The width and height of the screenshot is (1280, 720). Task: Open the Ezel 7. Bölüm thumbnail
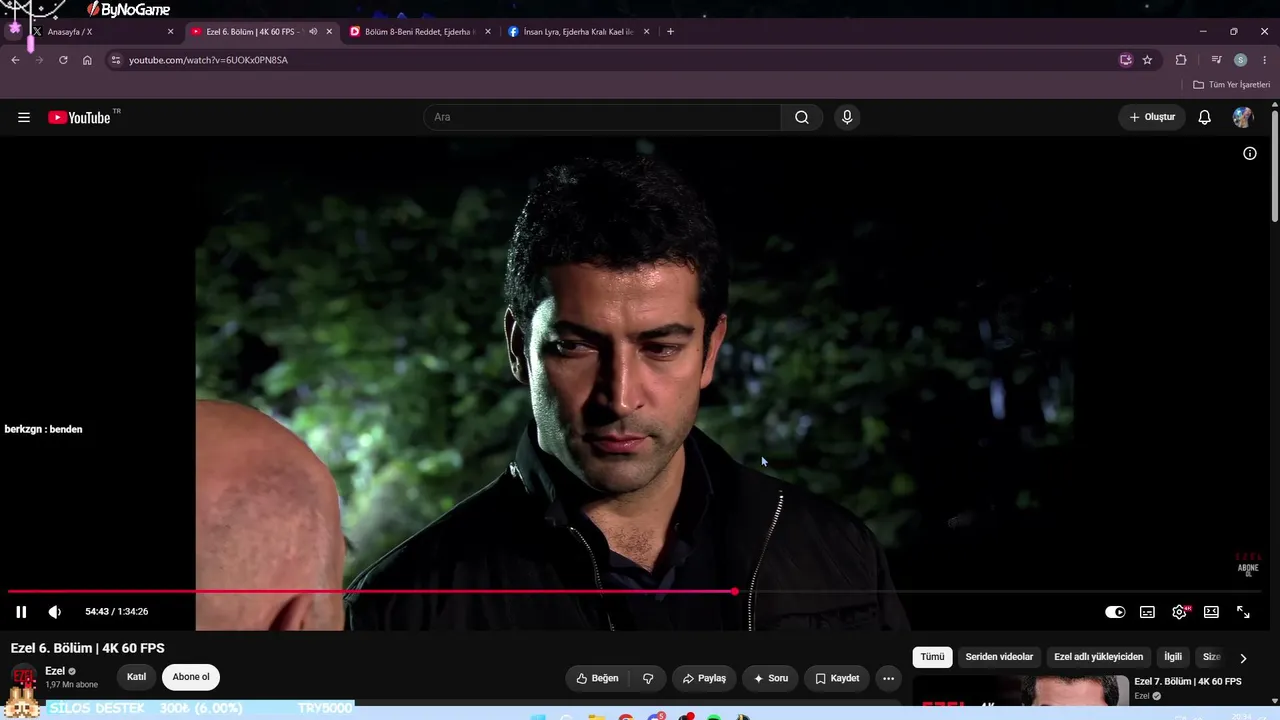(1020, 692)
